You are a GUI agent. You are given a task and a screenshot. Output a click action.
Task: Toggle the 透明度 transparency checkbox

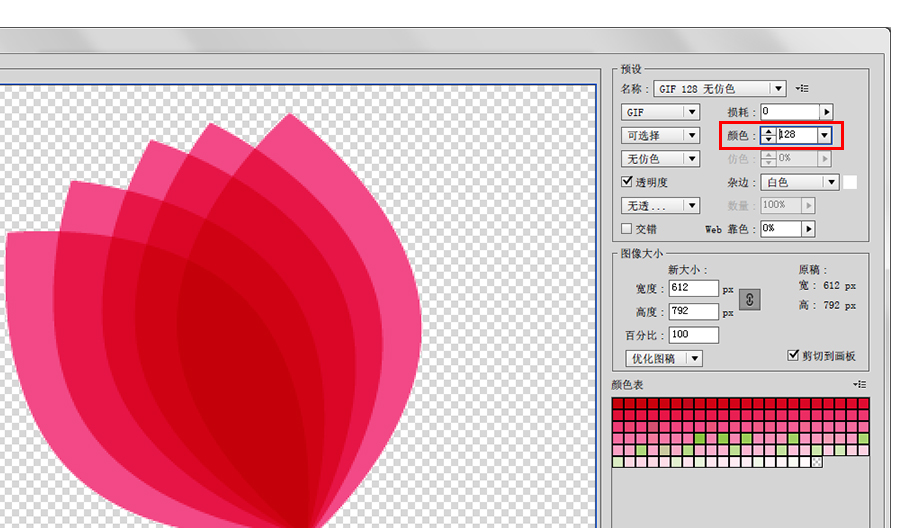pyautogui.click(x=627, y=182)
